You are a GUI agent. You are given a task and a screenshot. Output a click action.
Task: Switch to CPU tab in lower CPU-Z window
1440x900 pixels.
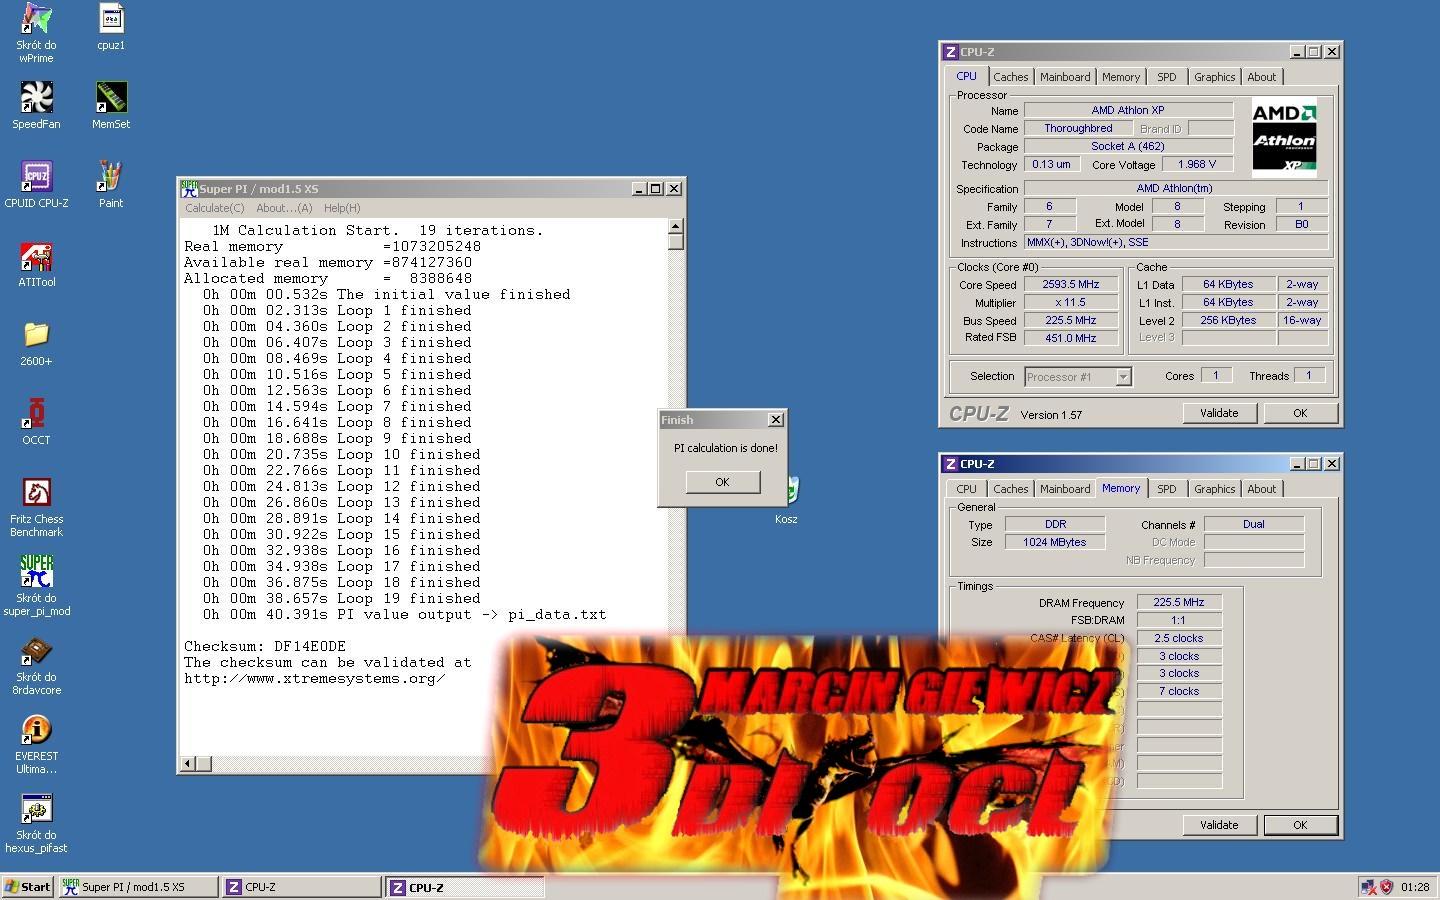point(966,489)
